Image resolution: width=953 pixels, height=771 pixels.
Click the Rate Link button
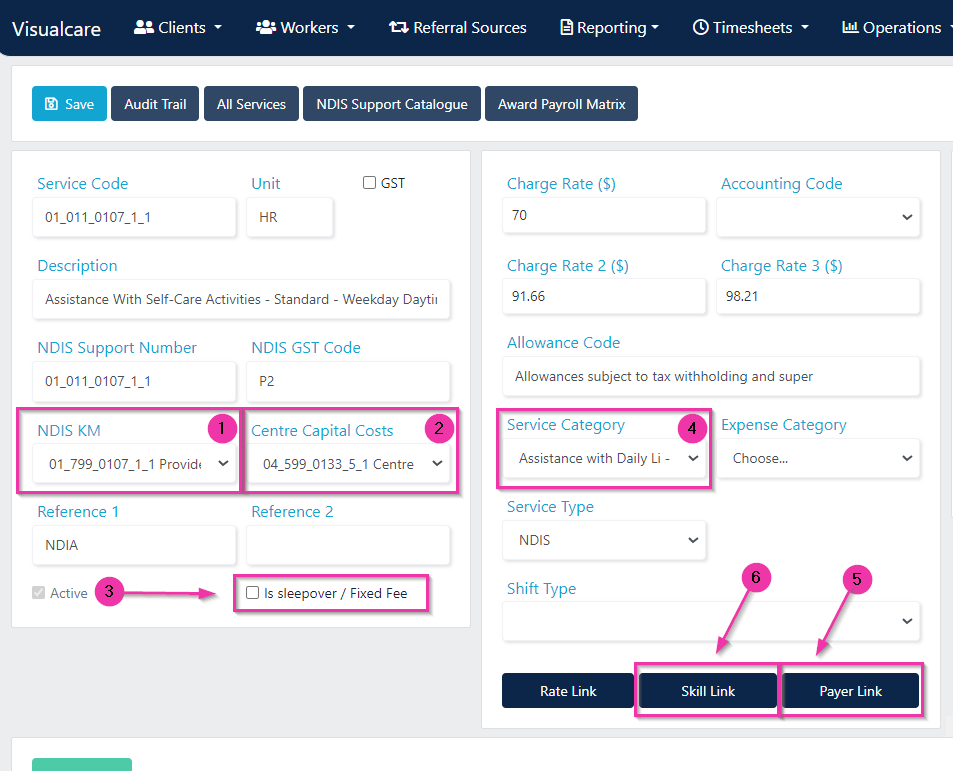[x=568, y=691]
